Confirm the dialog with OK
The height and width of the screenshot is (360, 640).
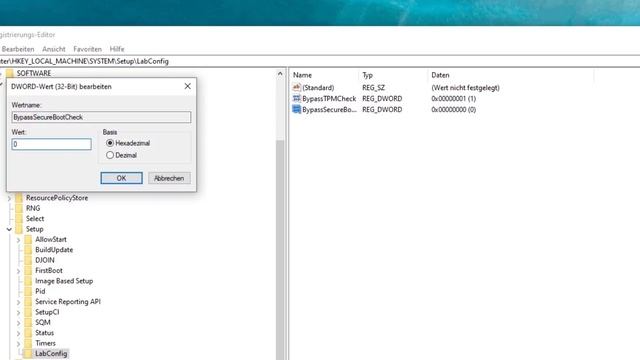coord(121,178)
